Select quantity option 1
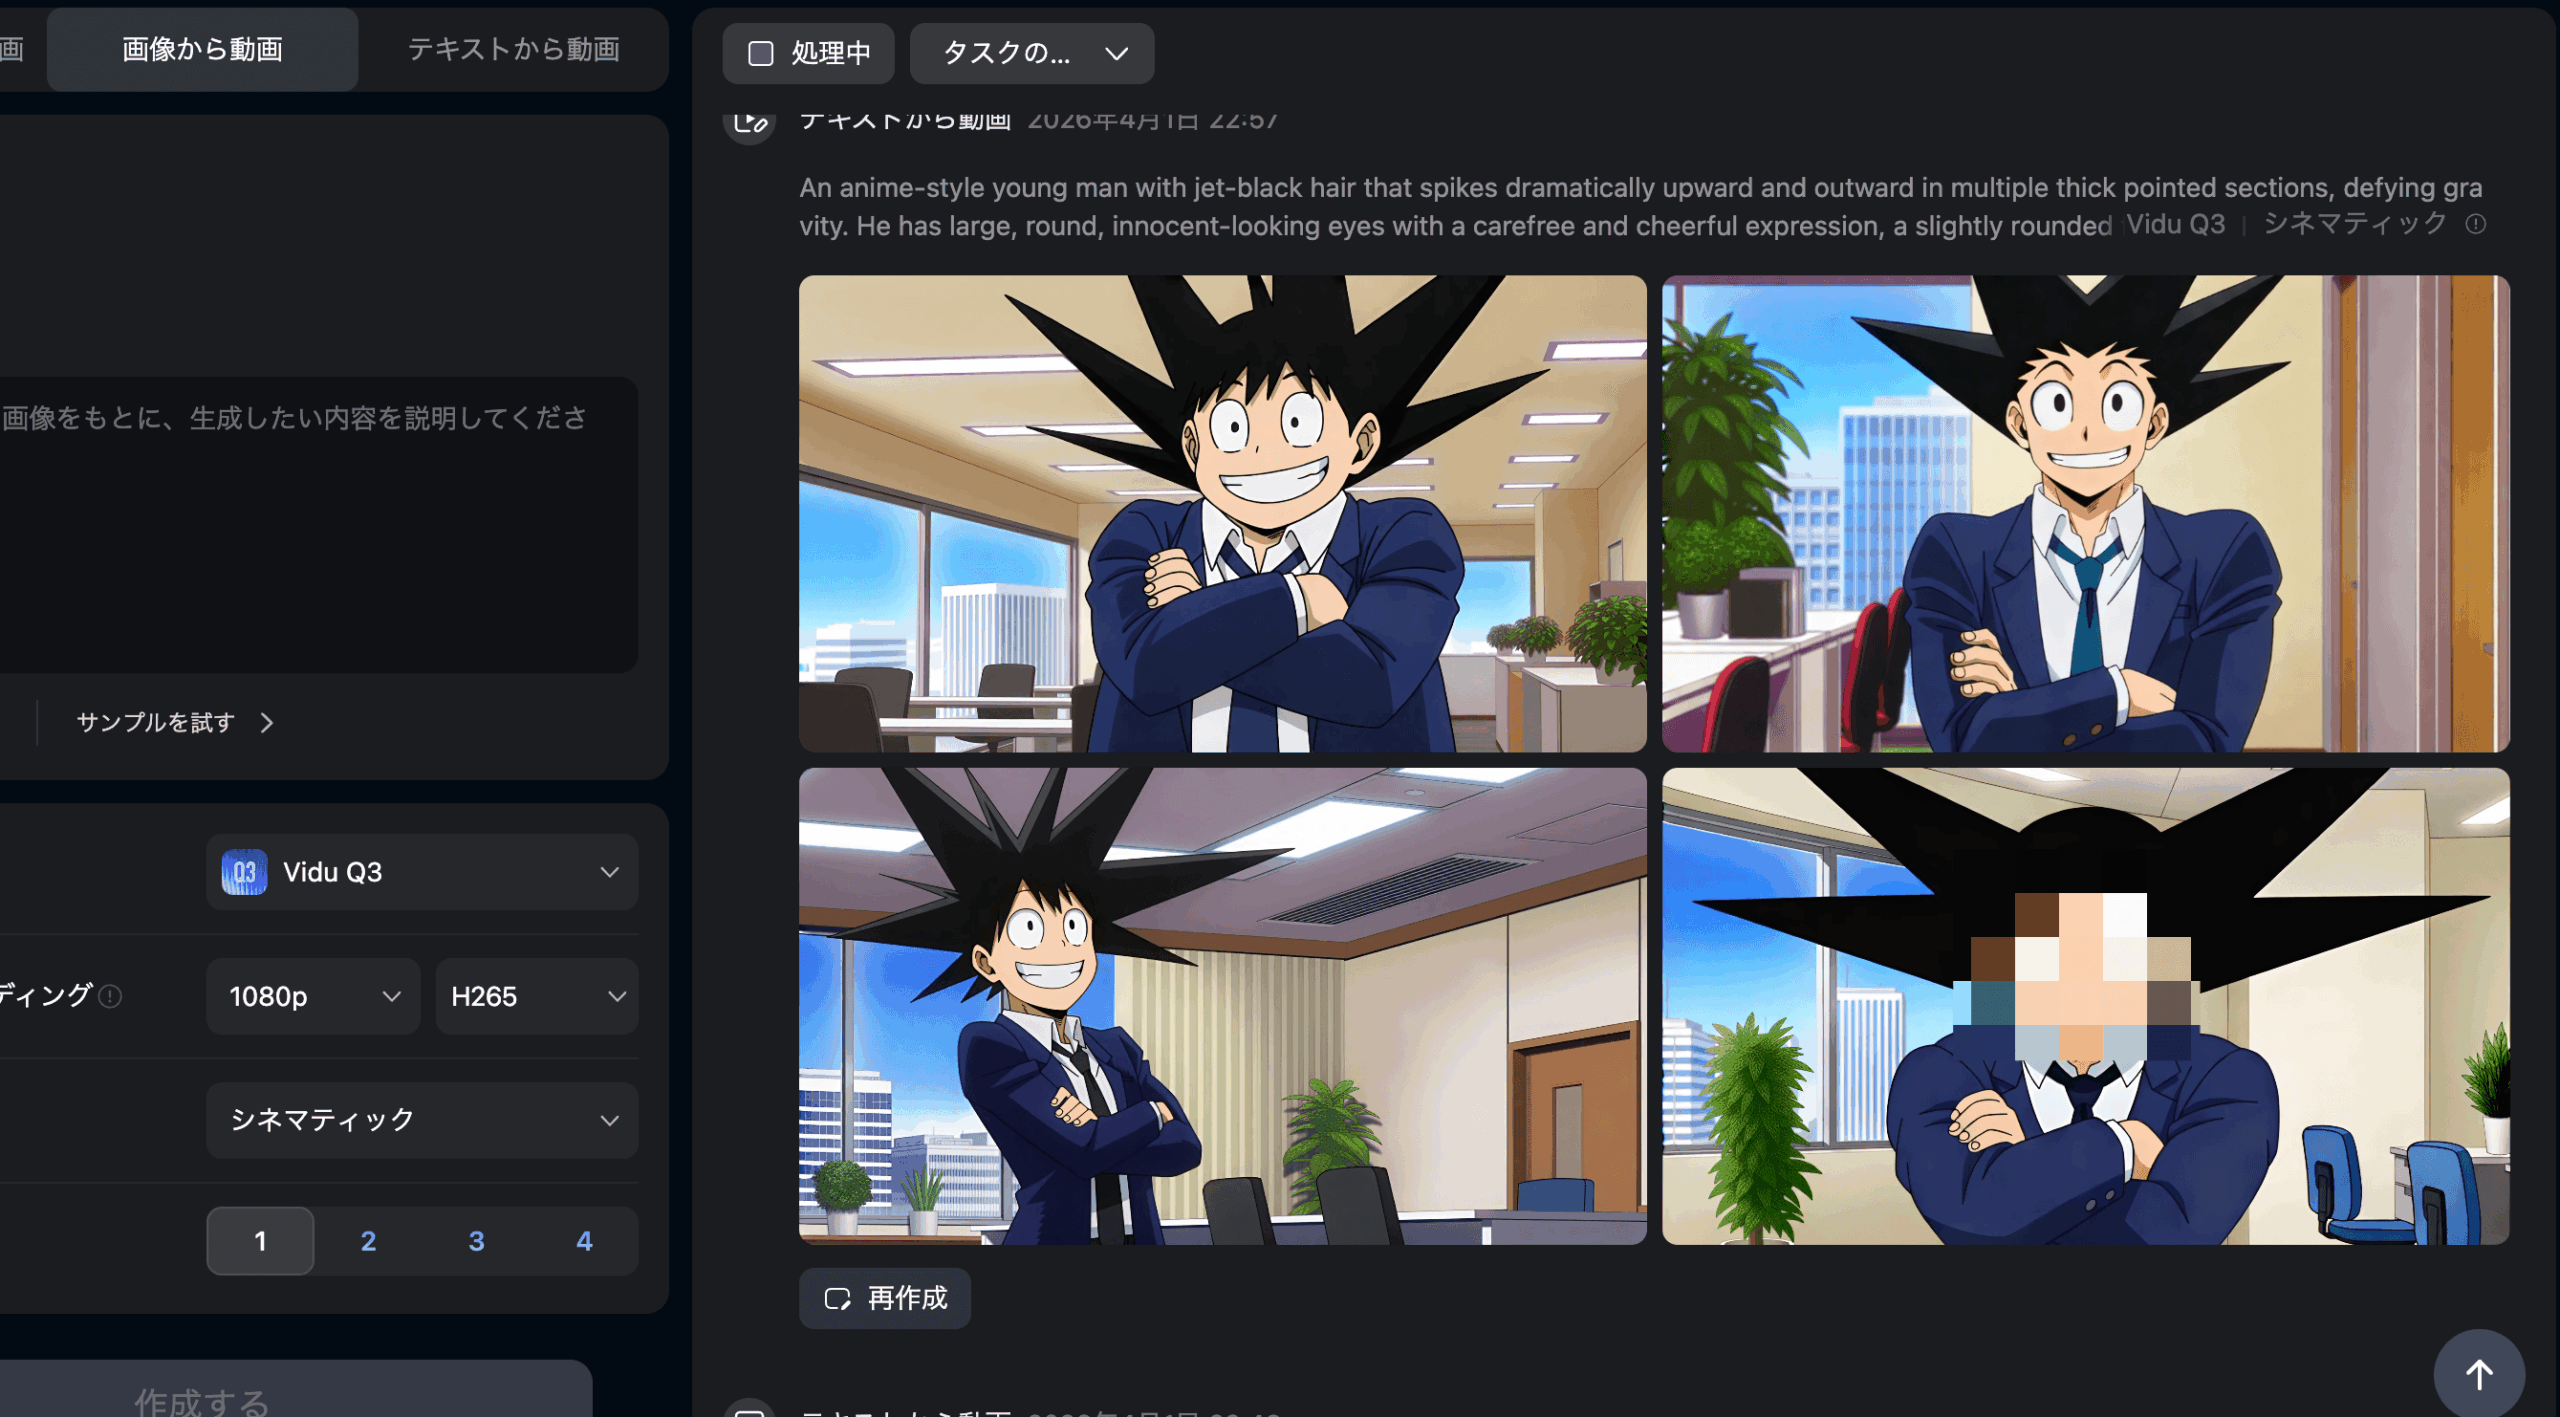Image resolution: width=2560 pixels, height=1417 pixels. point(260,1241)
